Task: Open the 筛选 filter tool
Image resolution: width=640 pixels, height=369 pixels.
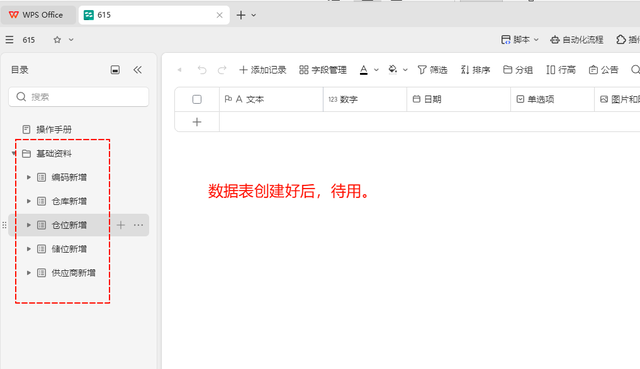Action: coord(432,70)
